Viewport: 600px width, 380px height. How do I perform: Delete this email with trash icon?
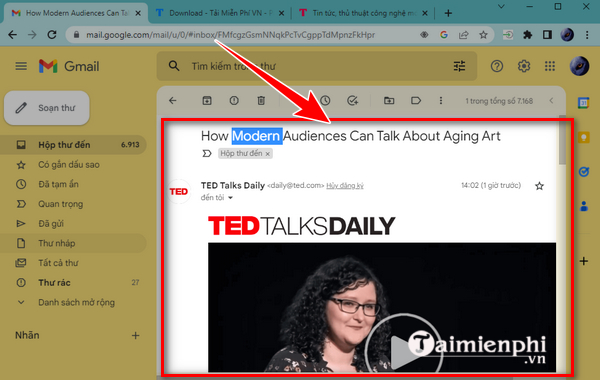click(261, 101)
